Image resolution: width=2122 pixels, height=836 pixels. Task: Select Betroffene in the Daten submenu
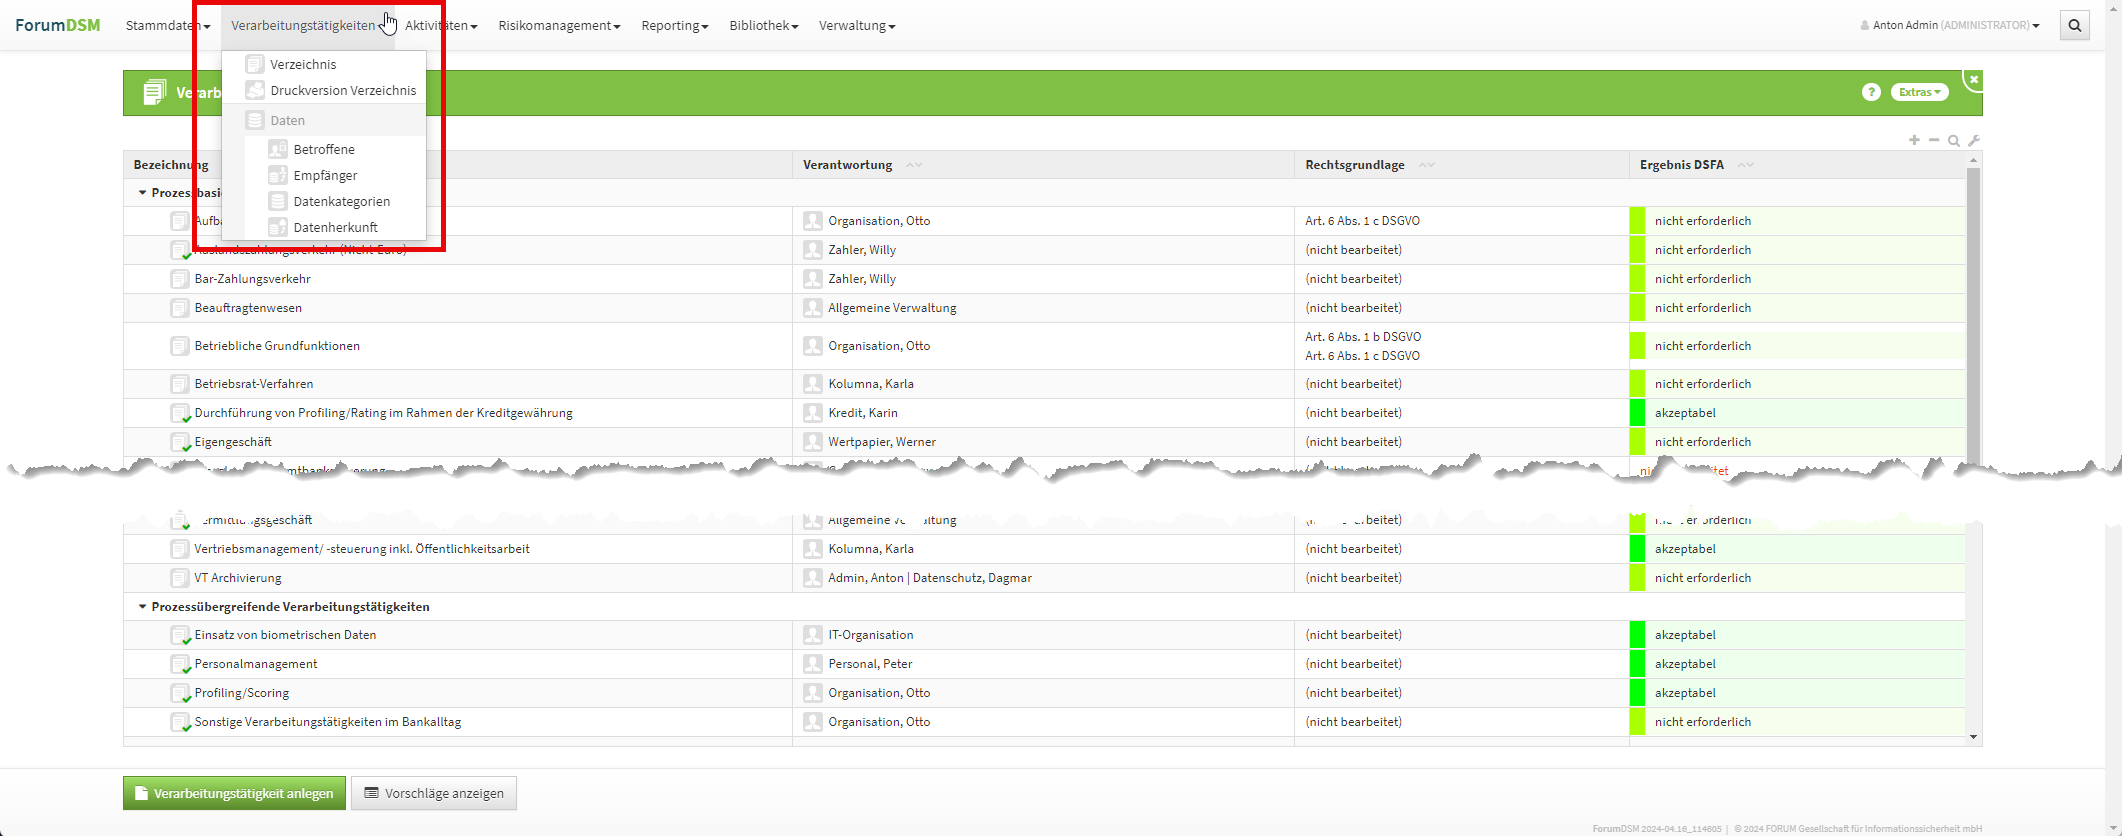pos(323,150)
